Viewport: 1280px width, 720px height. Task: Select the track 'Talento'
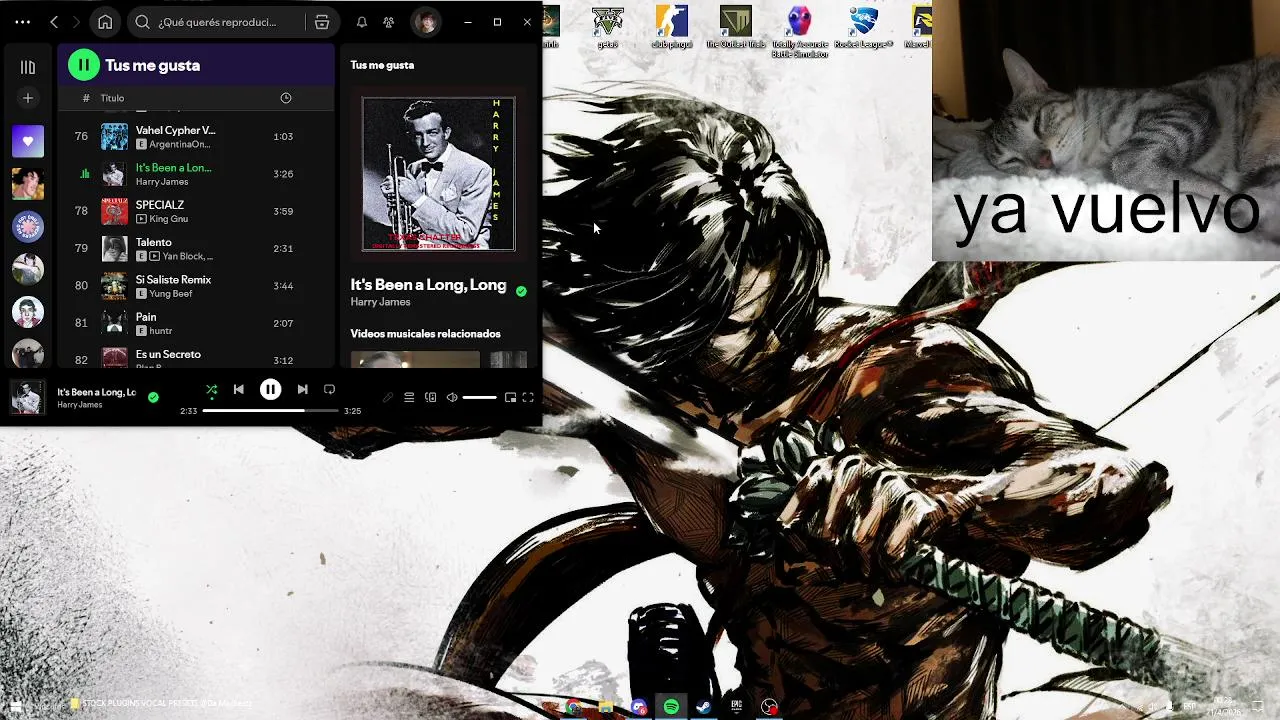pos(196,248)
